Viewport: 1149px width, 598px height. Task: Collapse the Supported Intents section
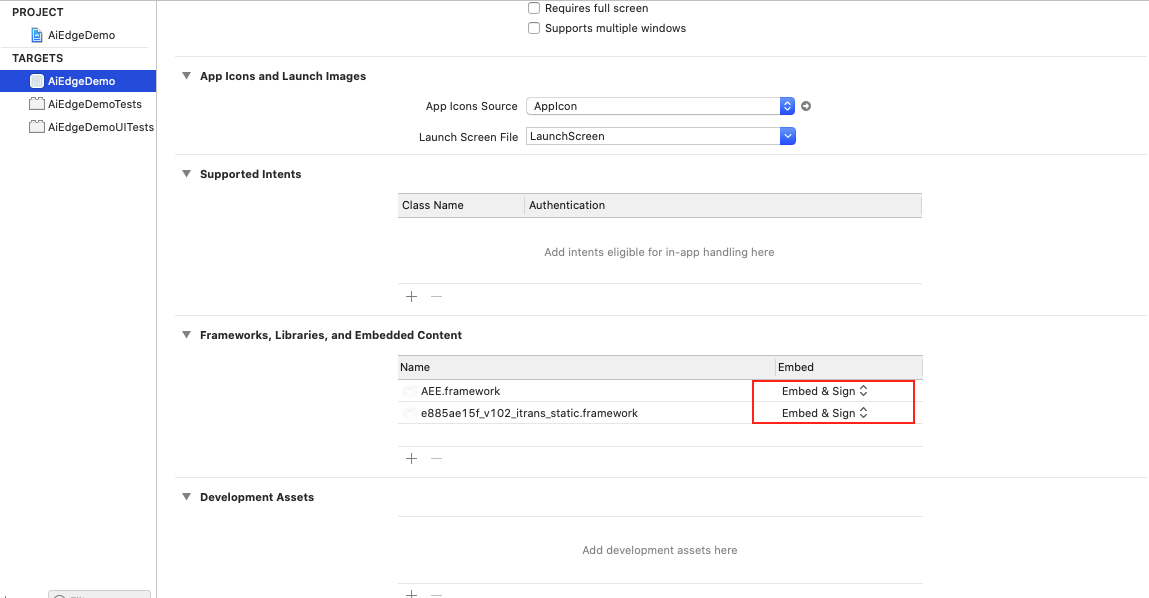pyautogui.click(x=186, y=174)
